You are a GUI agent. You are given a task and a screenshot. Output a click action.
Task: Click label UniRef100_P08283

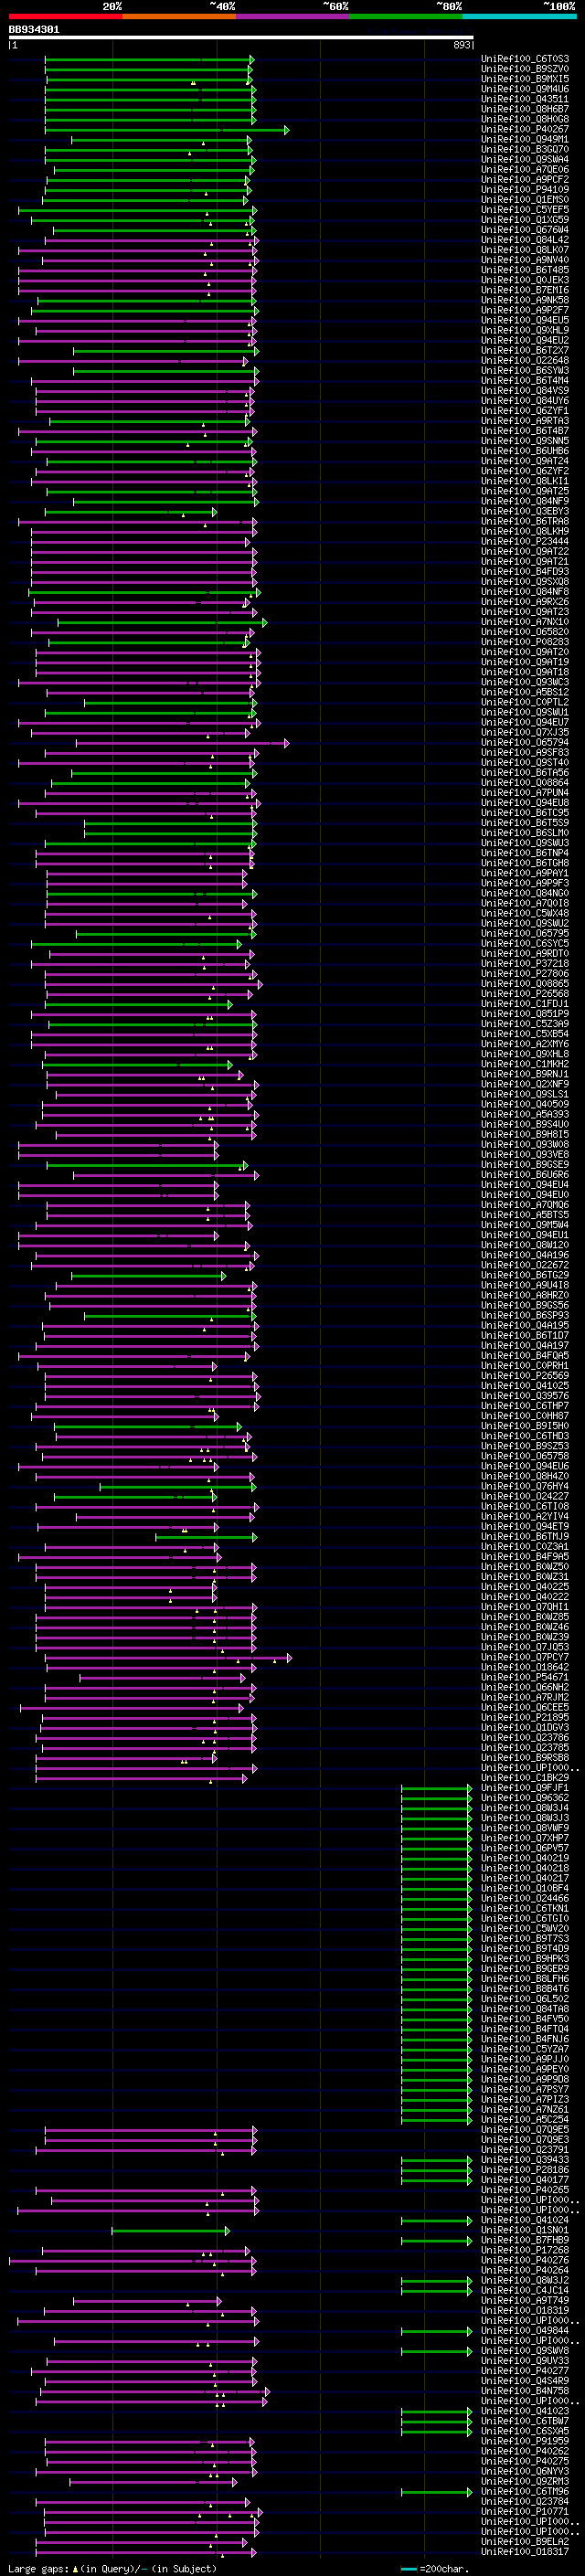click(525, 642)
